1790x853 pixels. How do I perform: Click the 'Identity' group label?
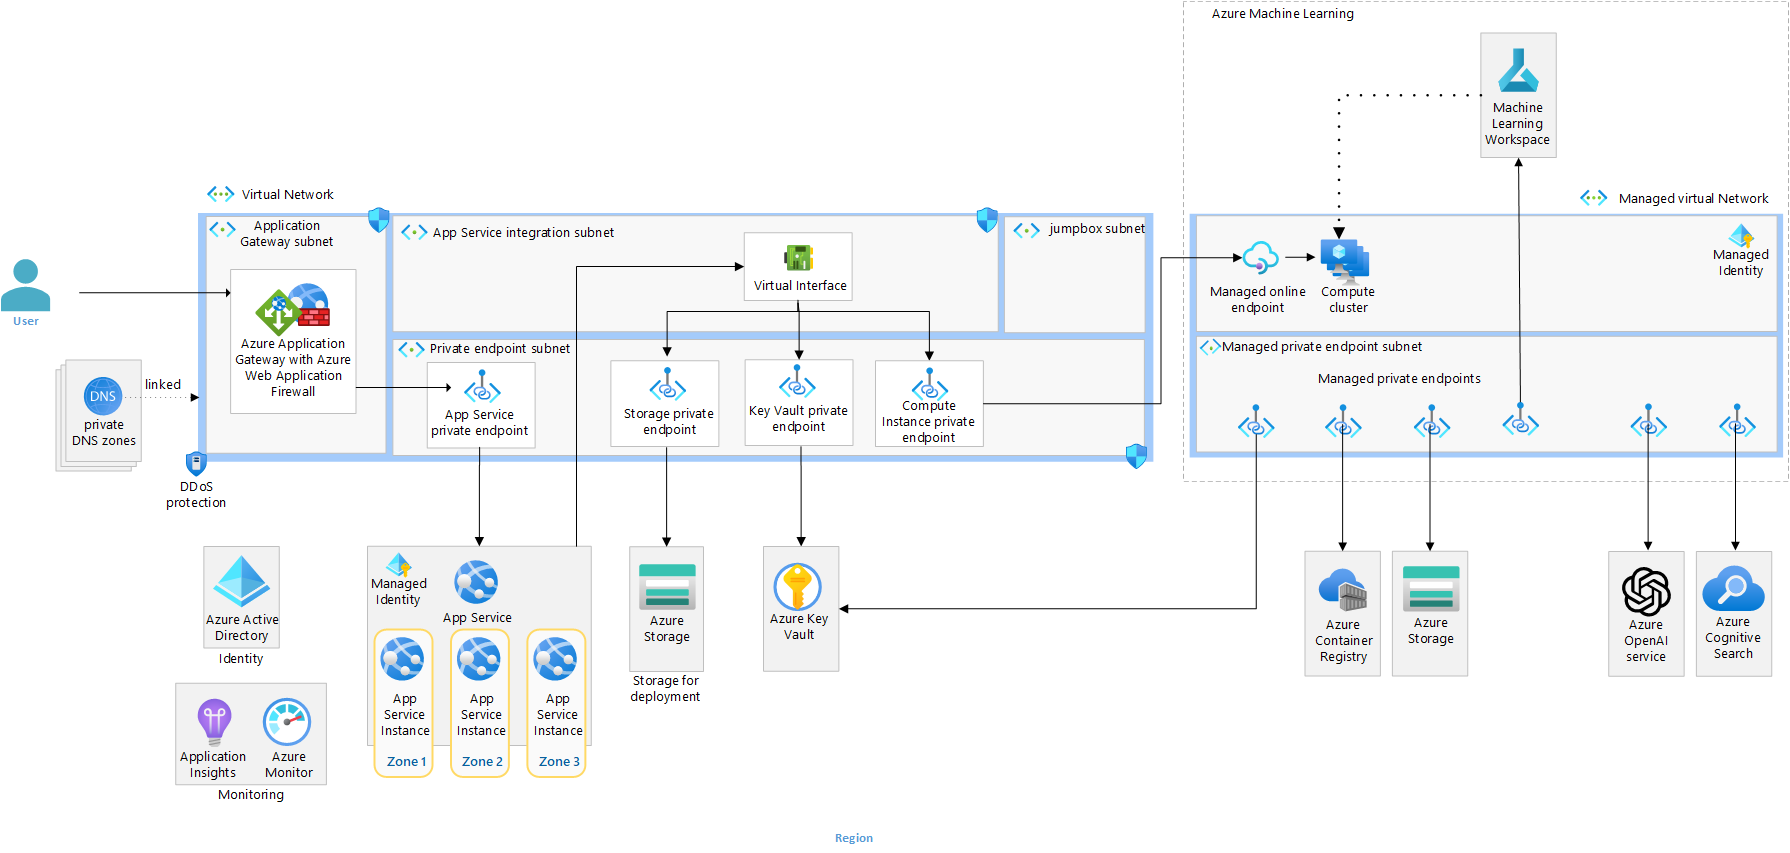tap(241, 659)
